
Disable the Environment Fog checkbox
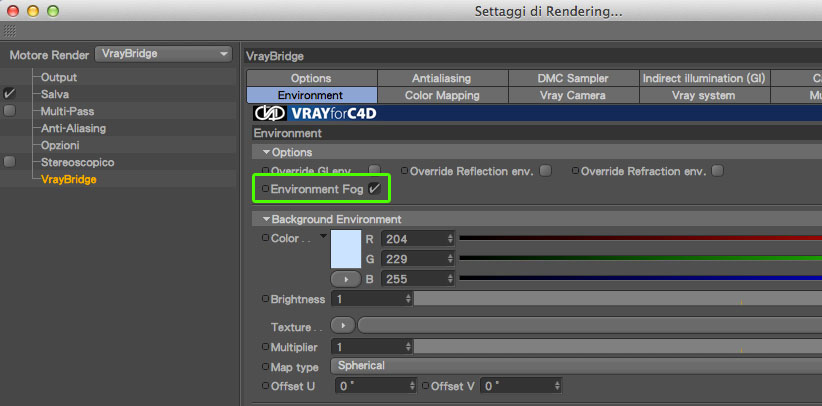(374, 189)
